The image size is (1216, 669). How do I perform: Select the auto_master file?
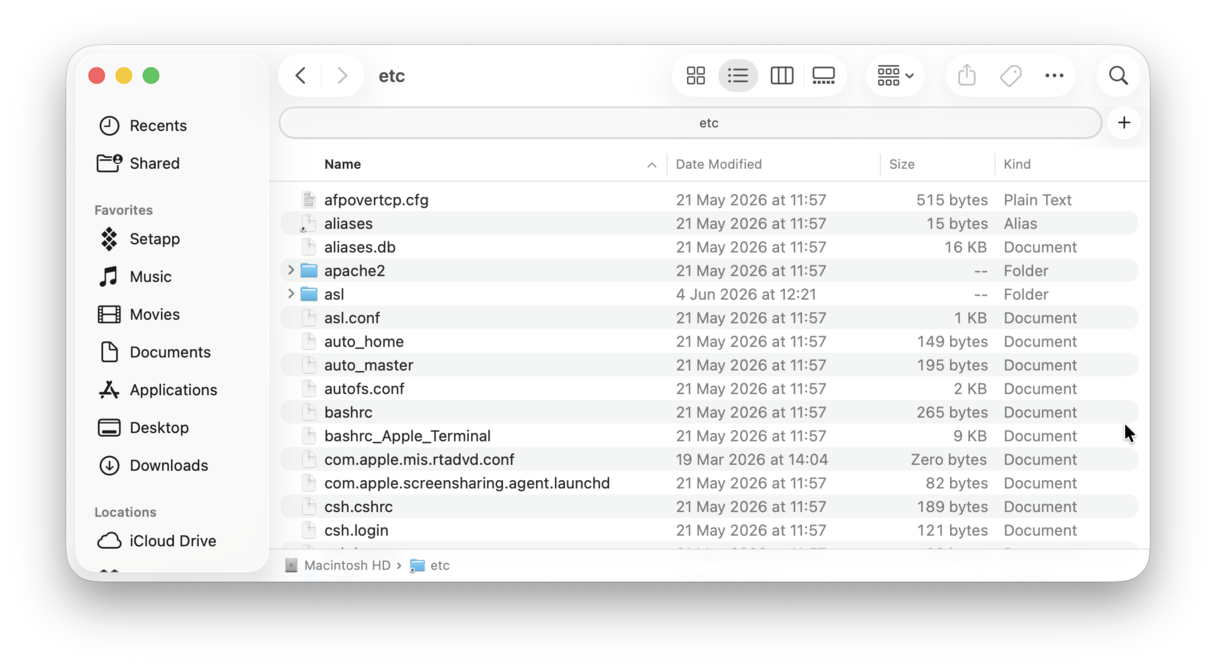click(709, 365)
